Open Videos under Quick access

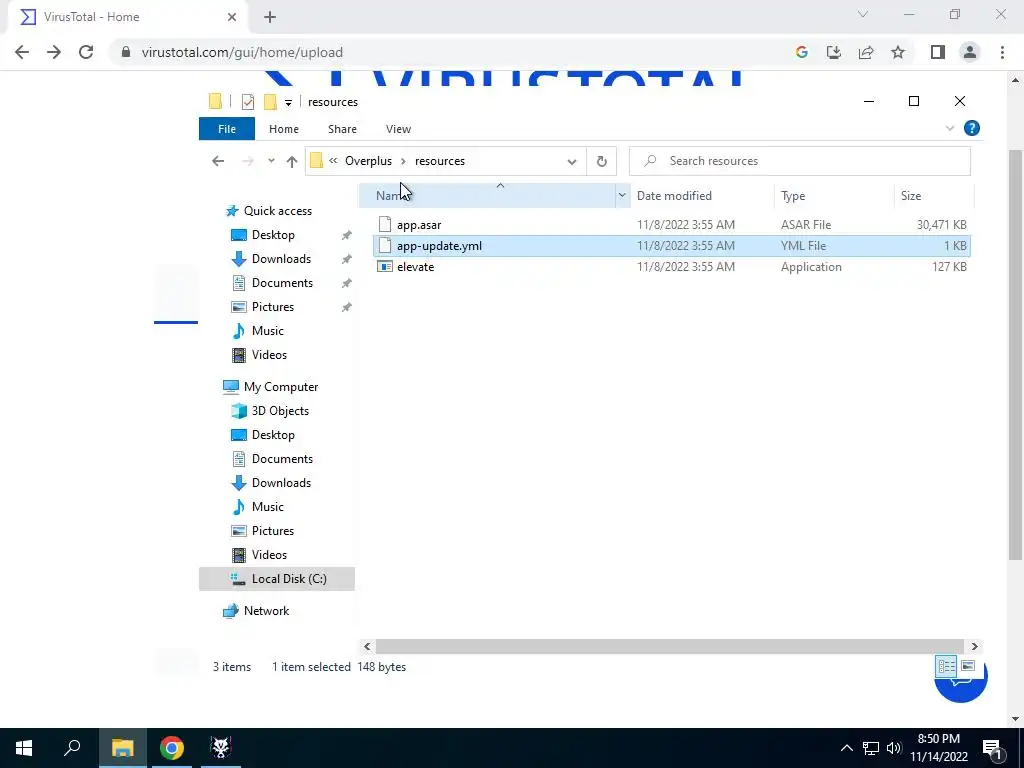pyautogui.click(x=269, y=355)
